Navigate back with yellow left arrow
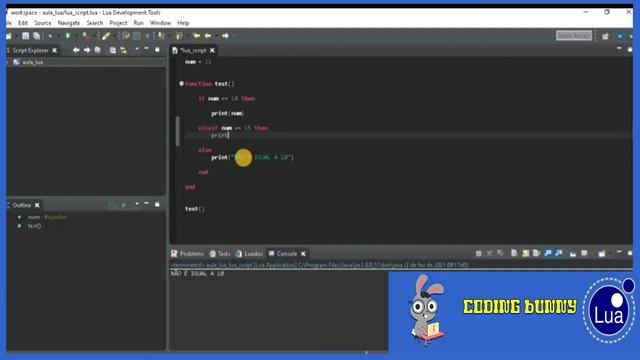 click(x=208, y=36)
